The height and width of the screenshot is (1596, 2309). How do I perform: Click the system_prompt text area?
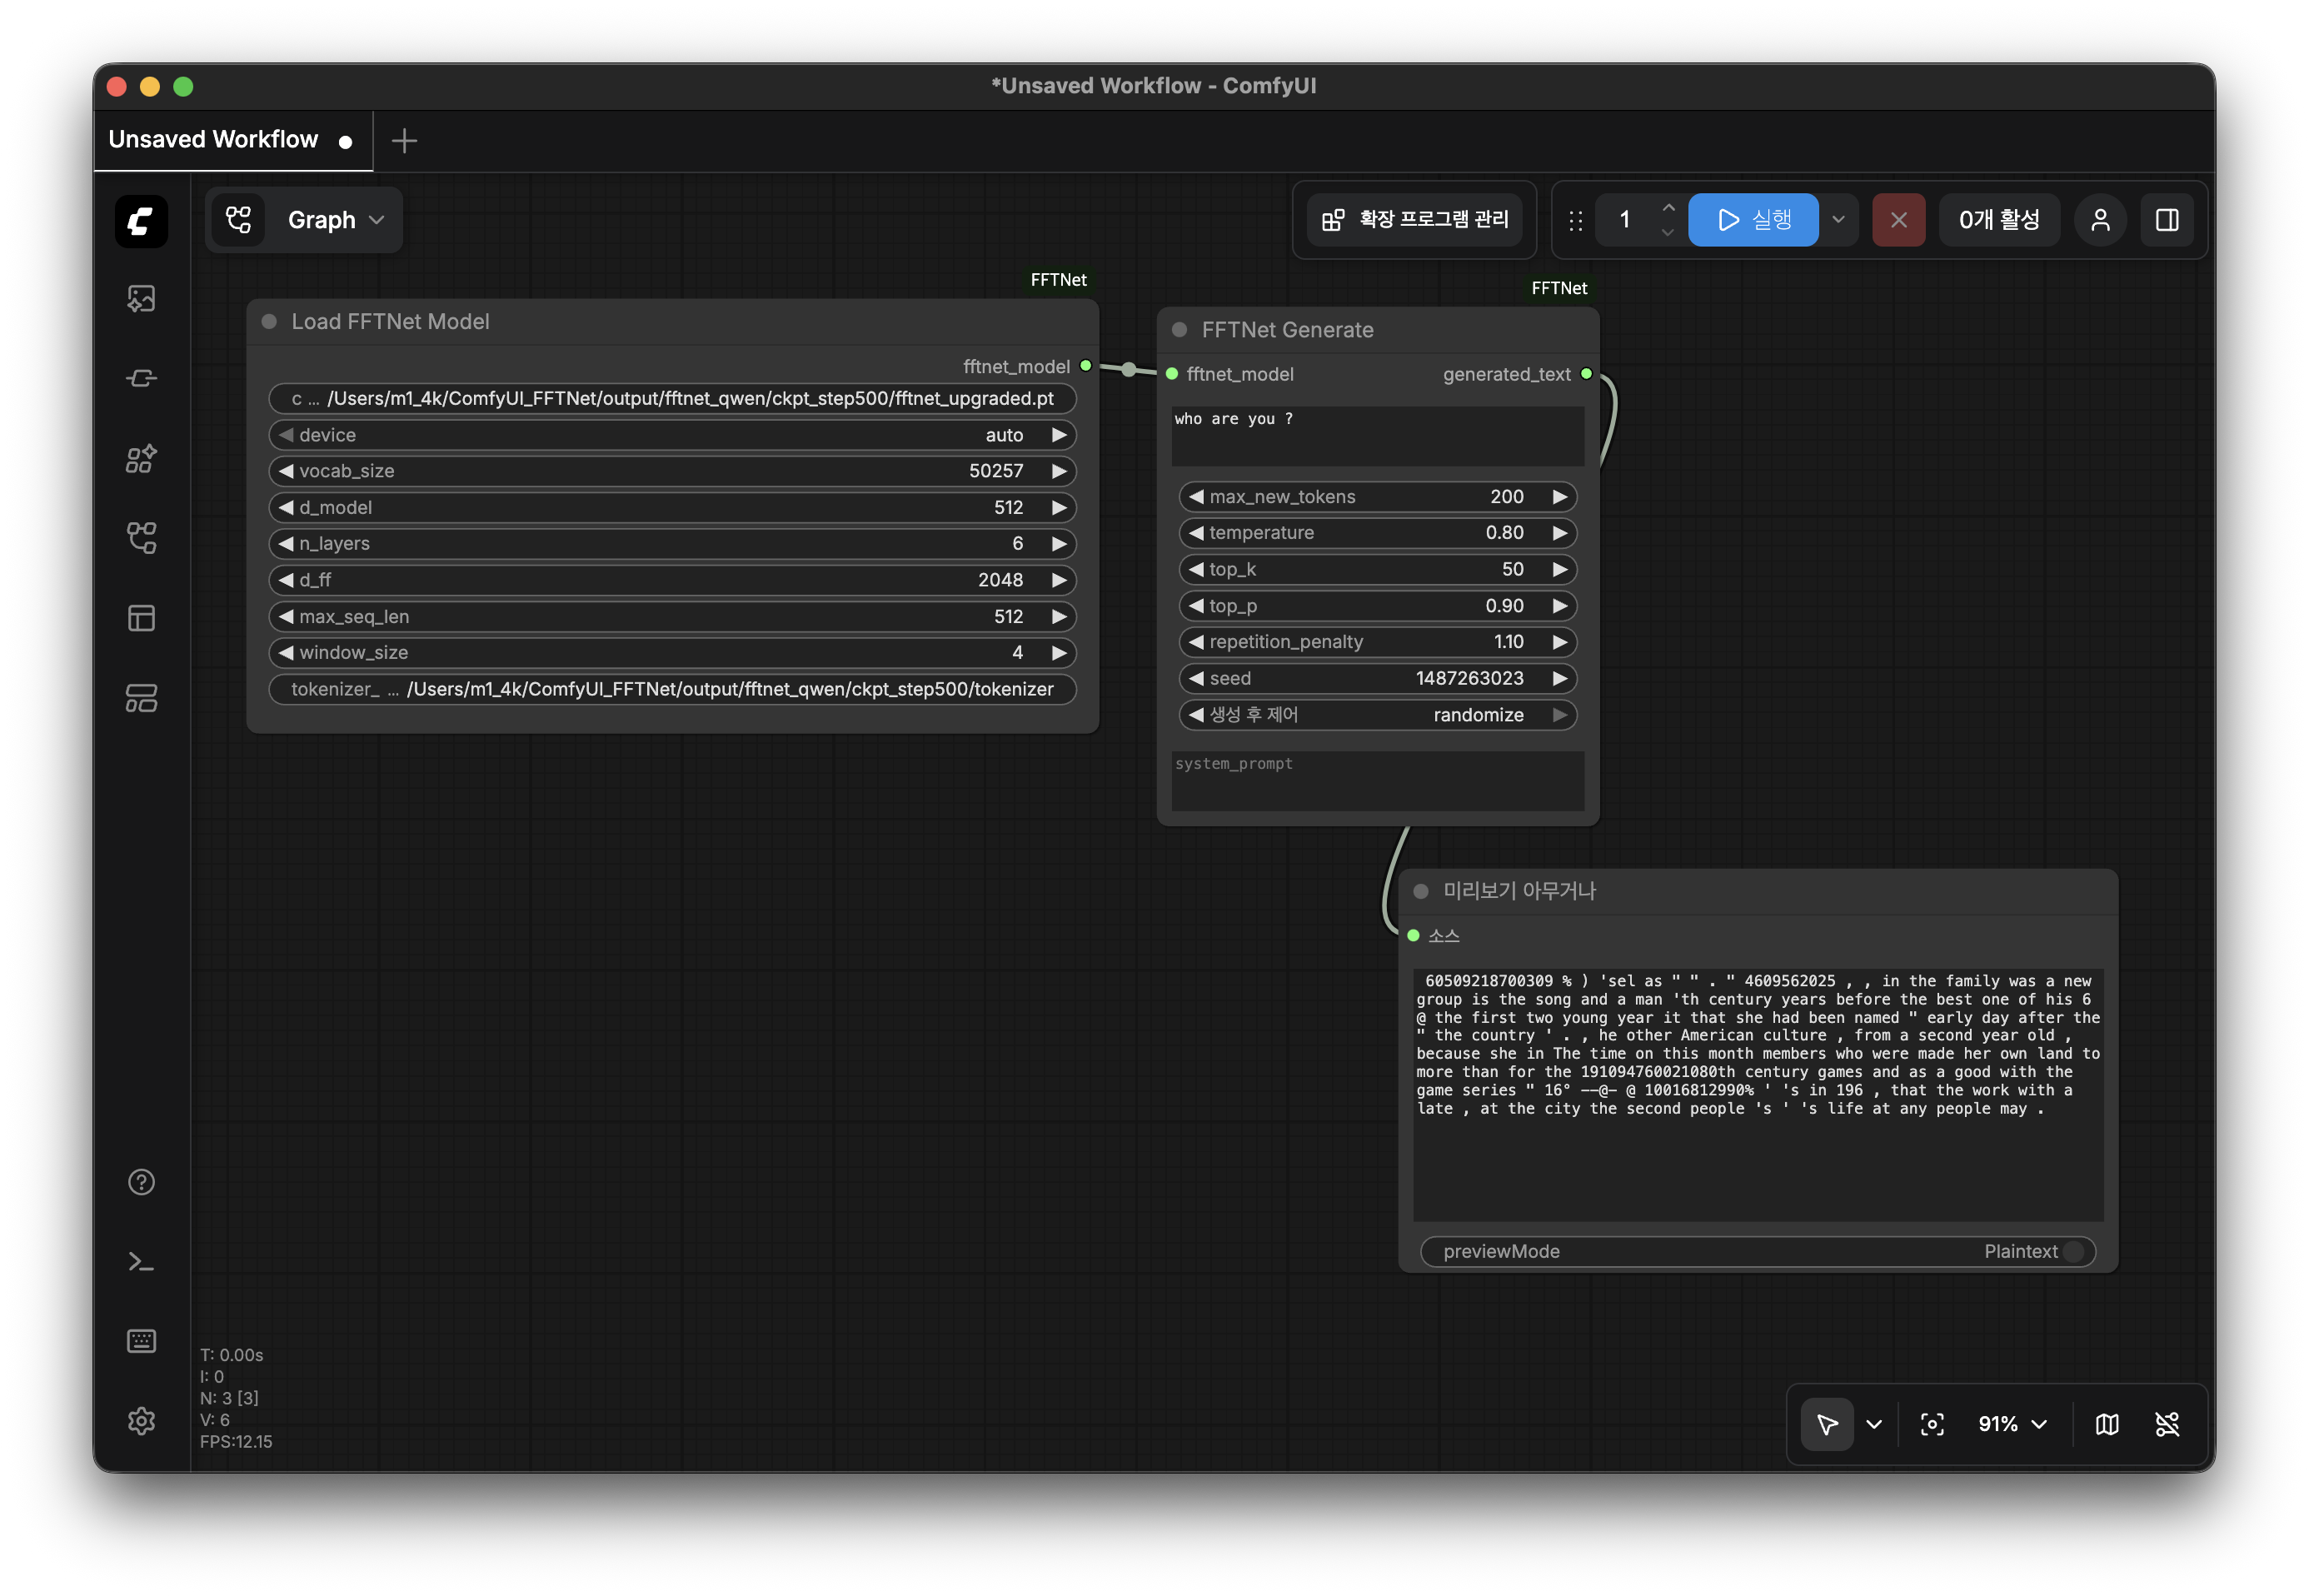pyautogui.click(x=1377, y=780)
